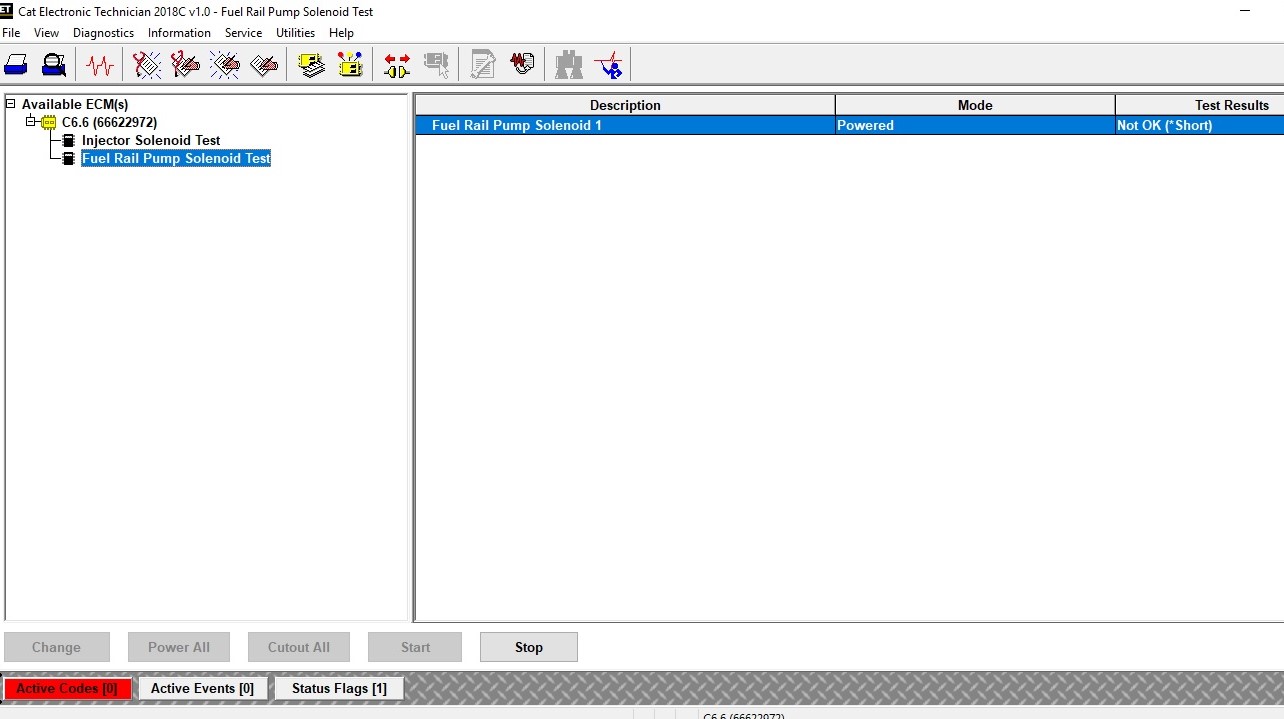Minimize the Cat Electronic Technician window
This screenshot has width=1284, height=719.
1245,11
